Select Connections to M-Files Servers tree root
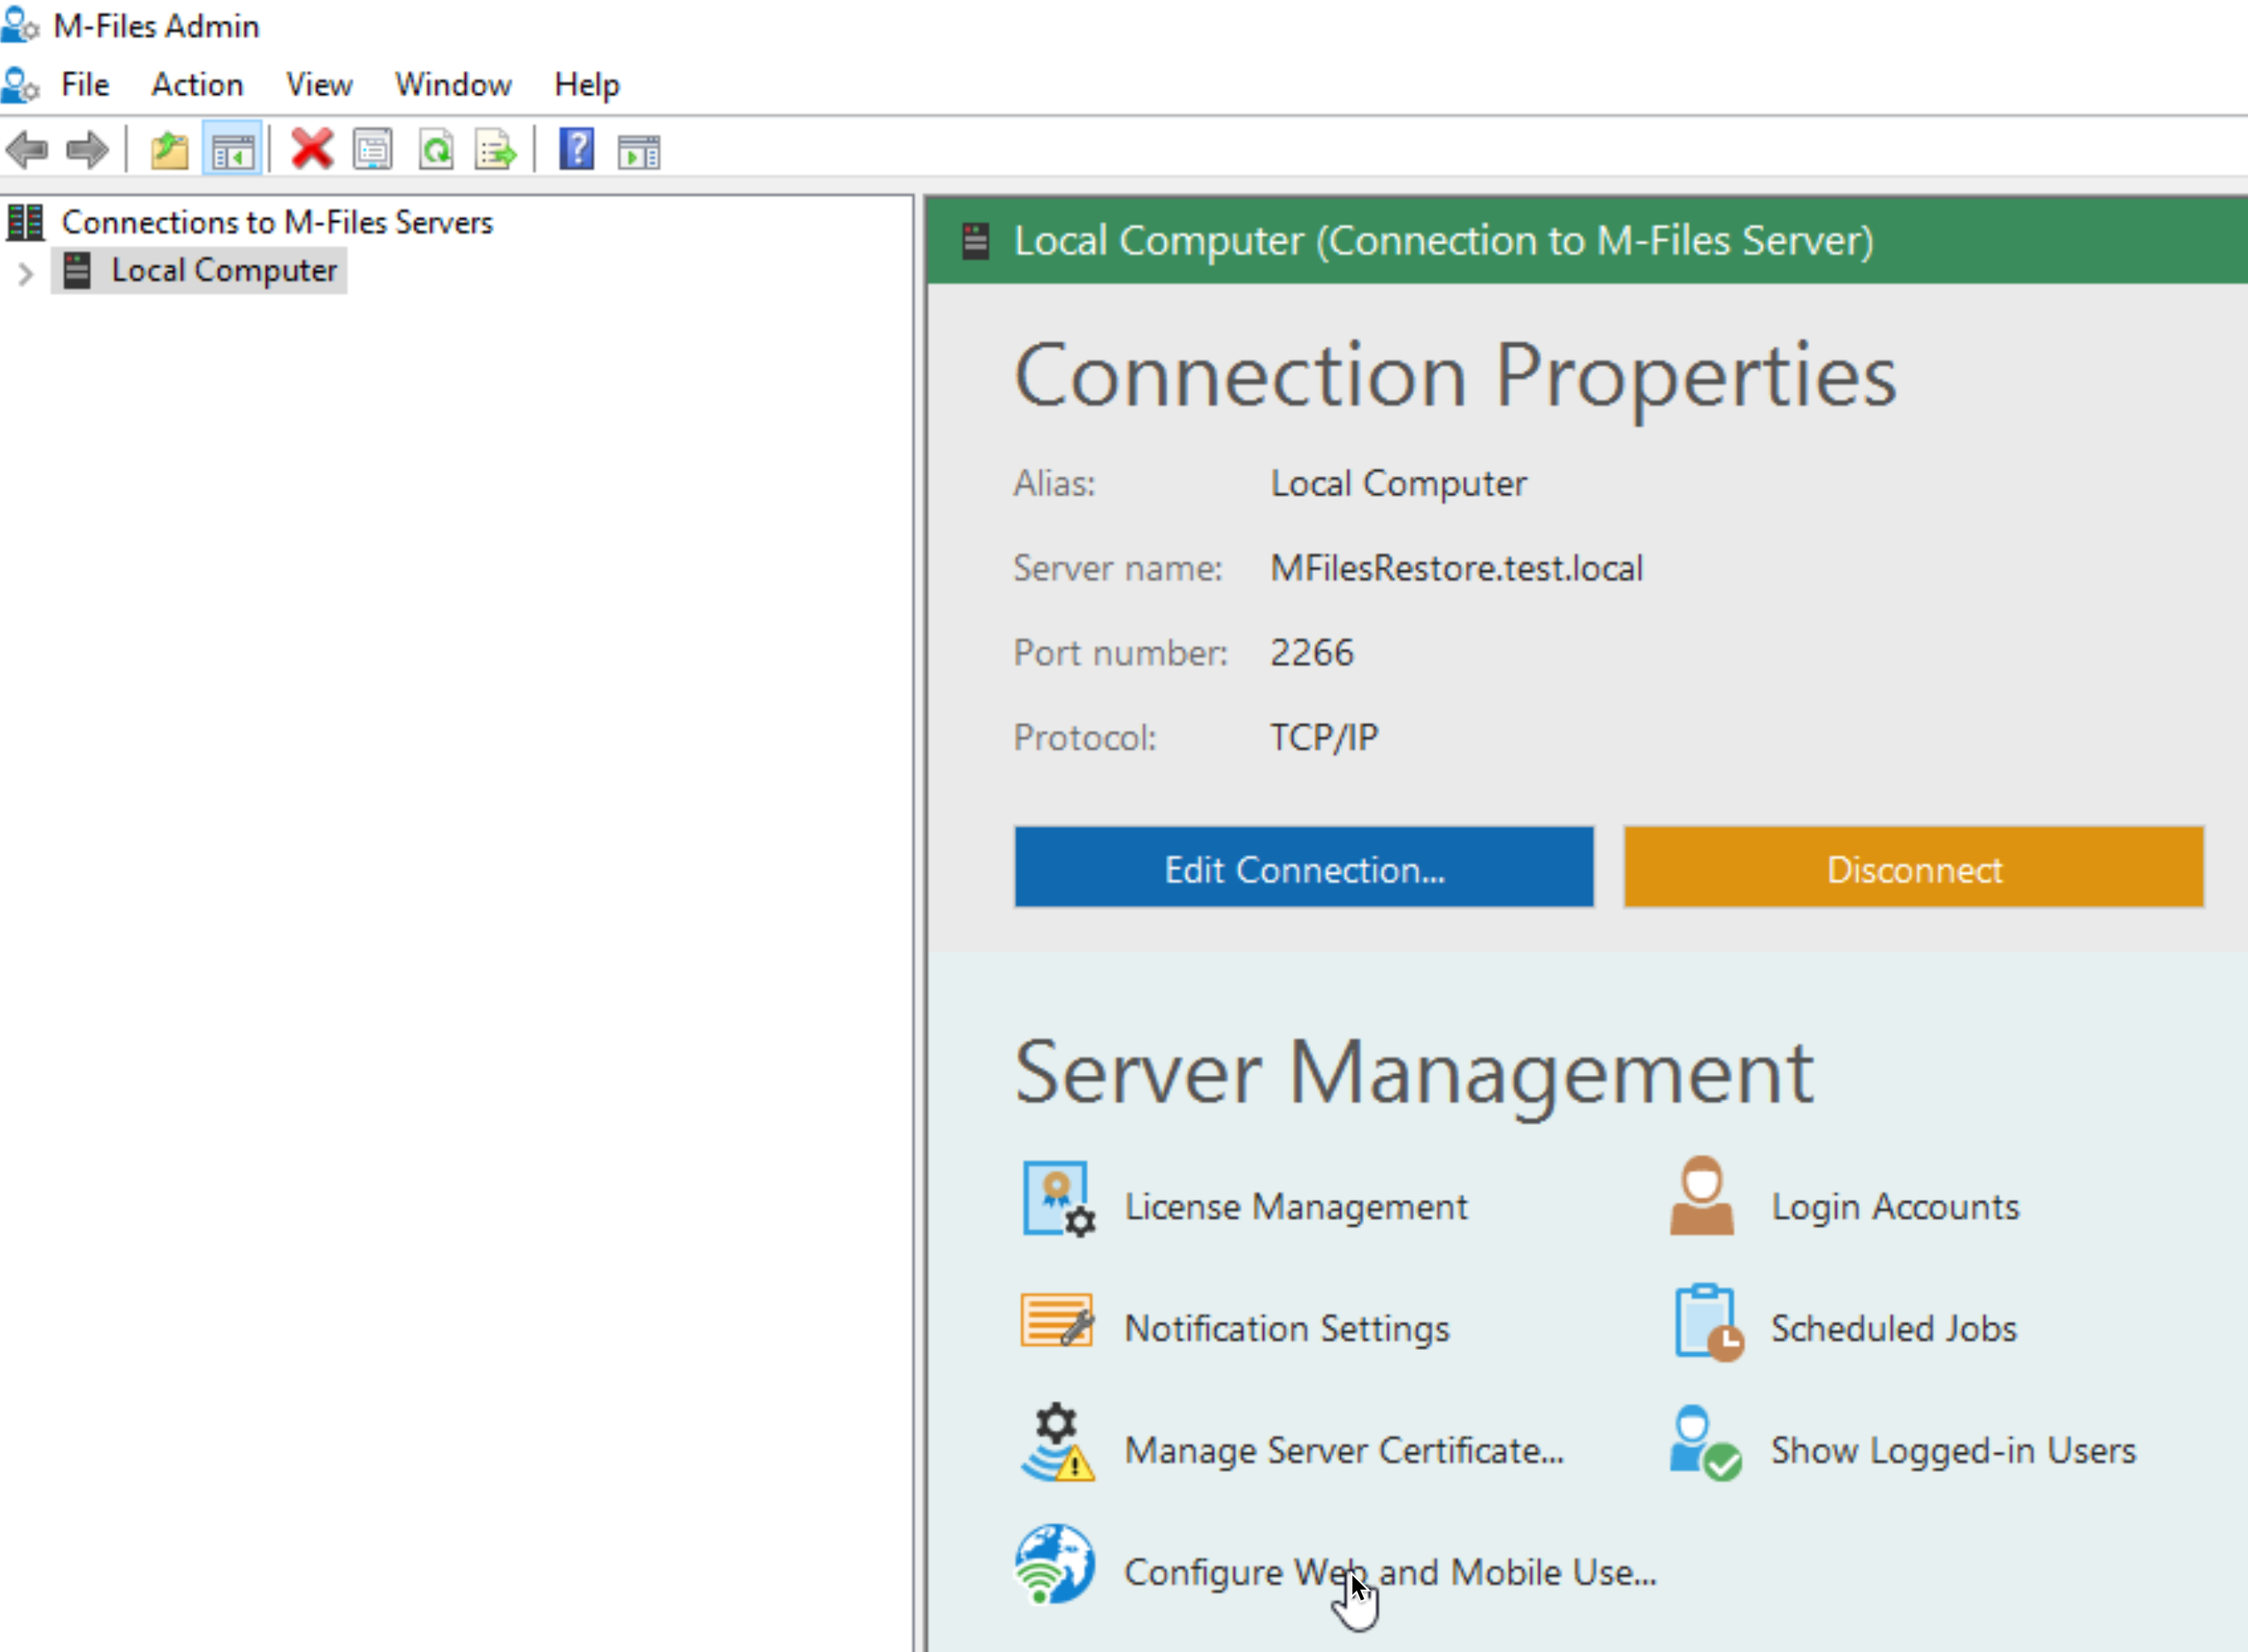 pos(277,222)
